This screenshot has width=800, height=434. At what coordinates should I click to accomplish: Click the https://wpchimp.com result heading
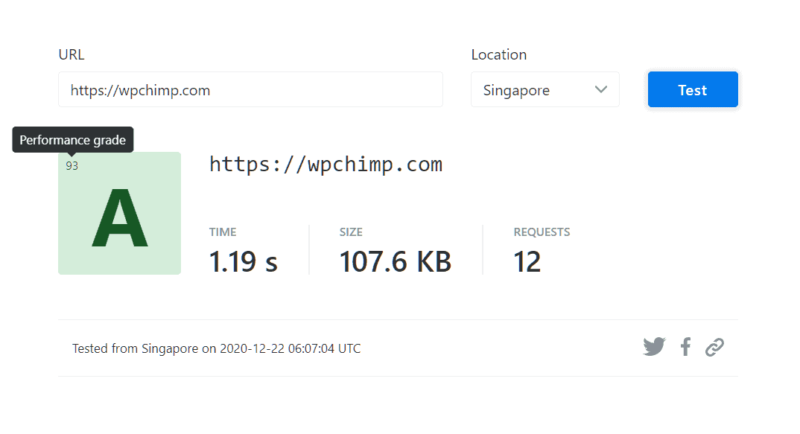click(326, 165)
